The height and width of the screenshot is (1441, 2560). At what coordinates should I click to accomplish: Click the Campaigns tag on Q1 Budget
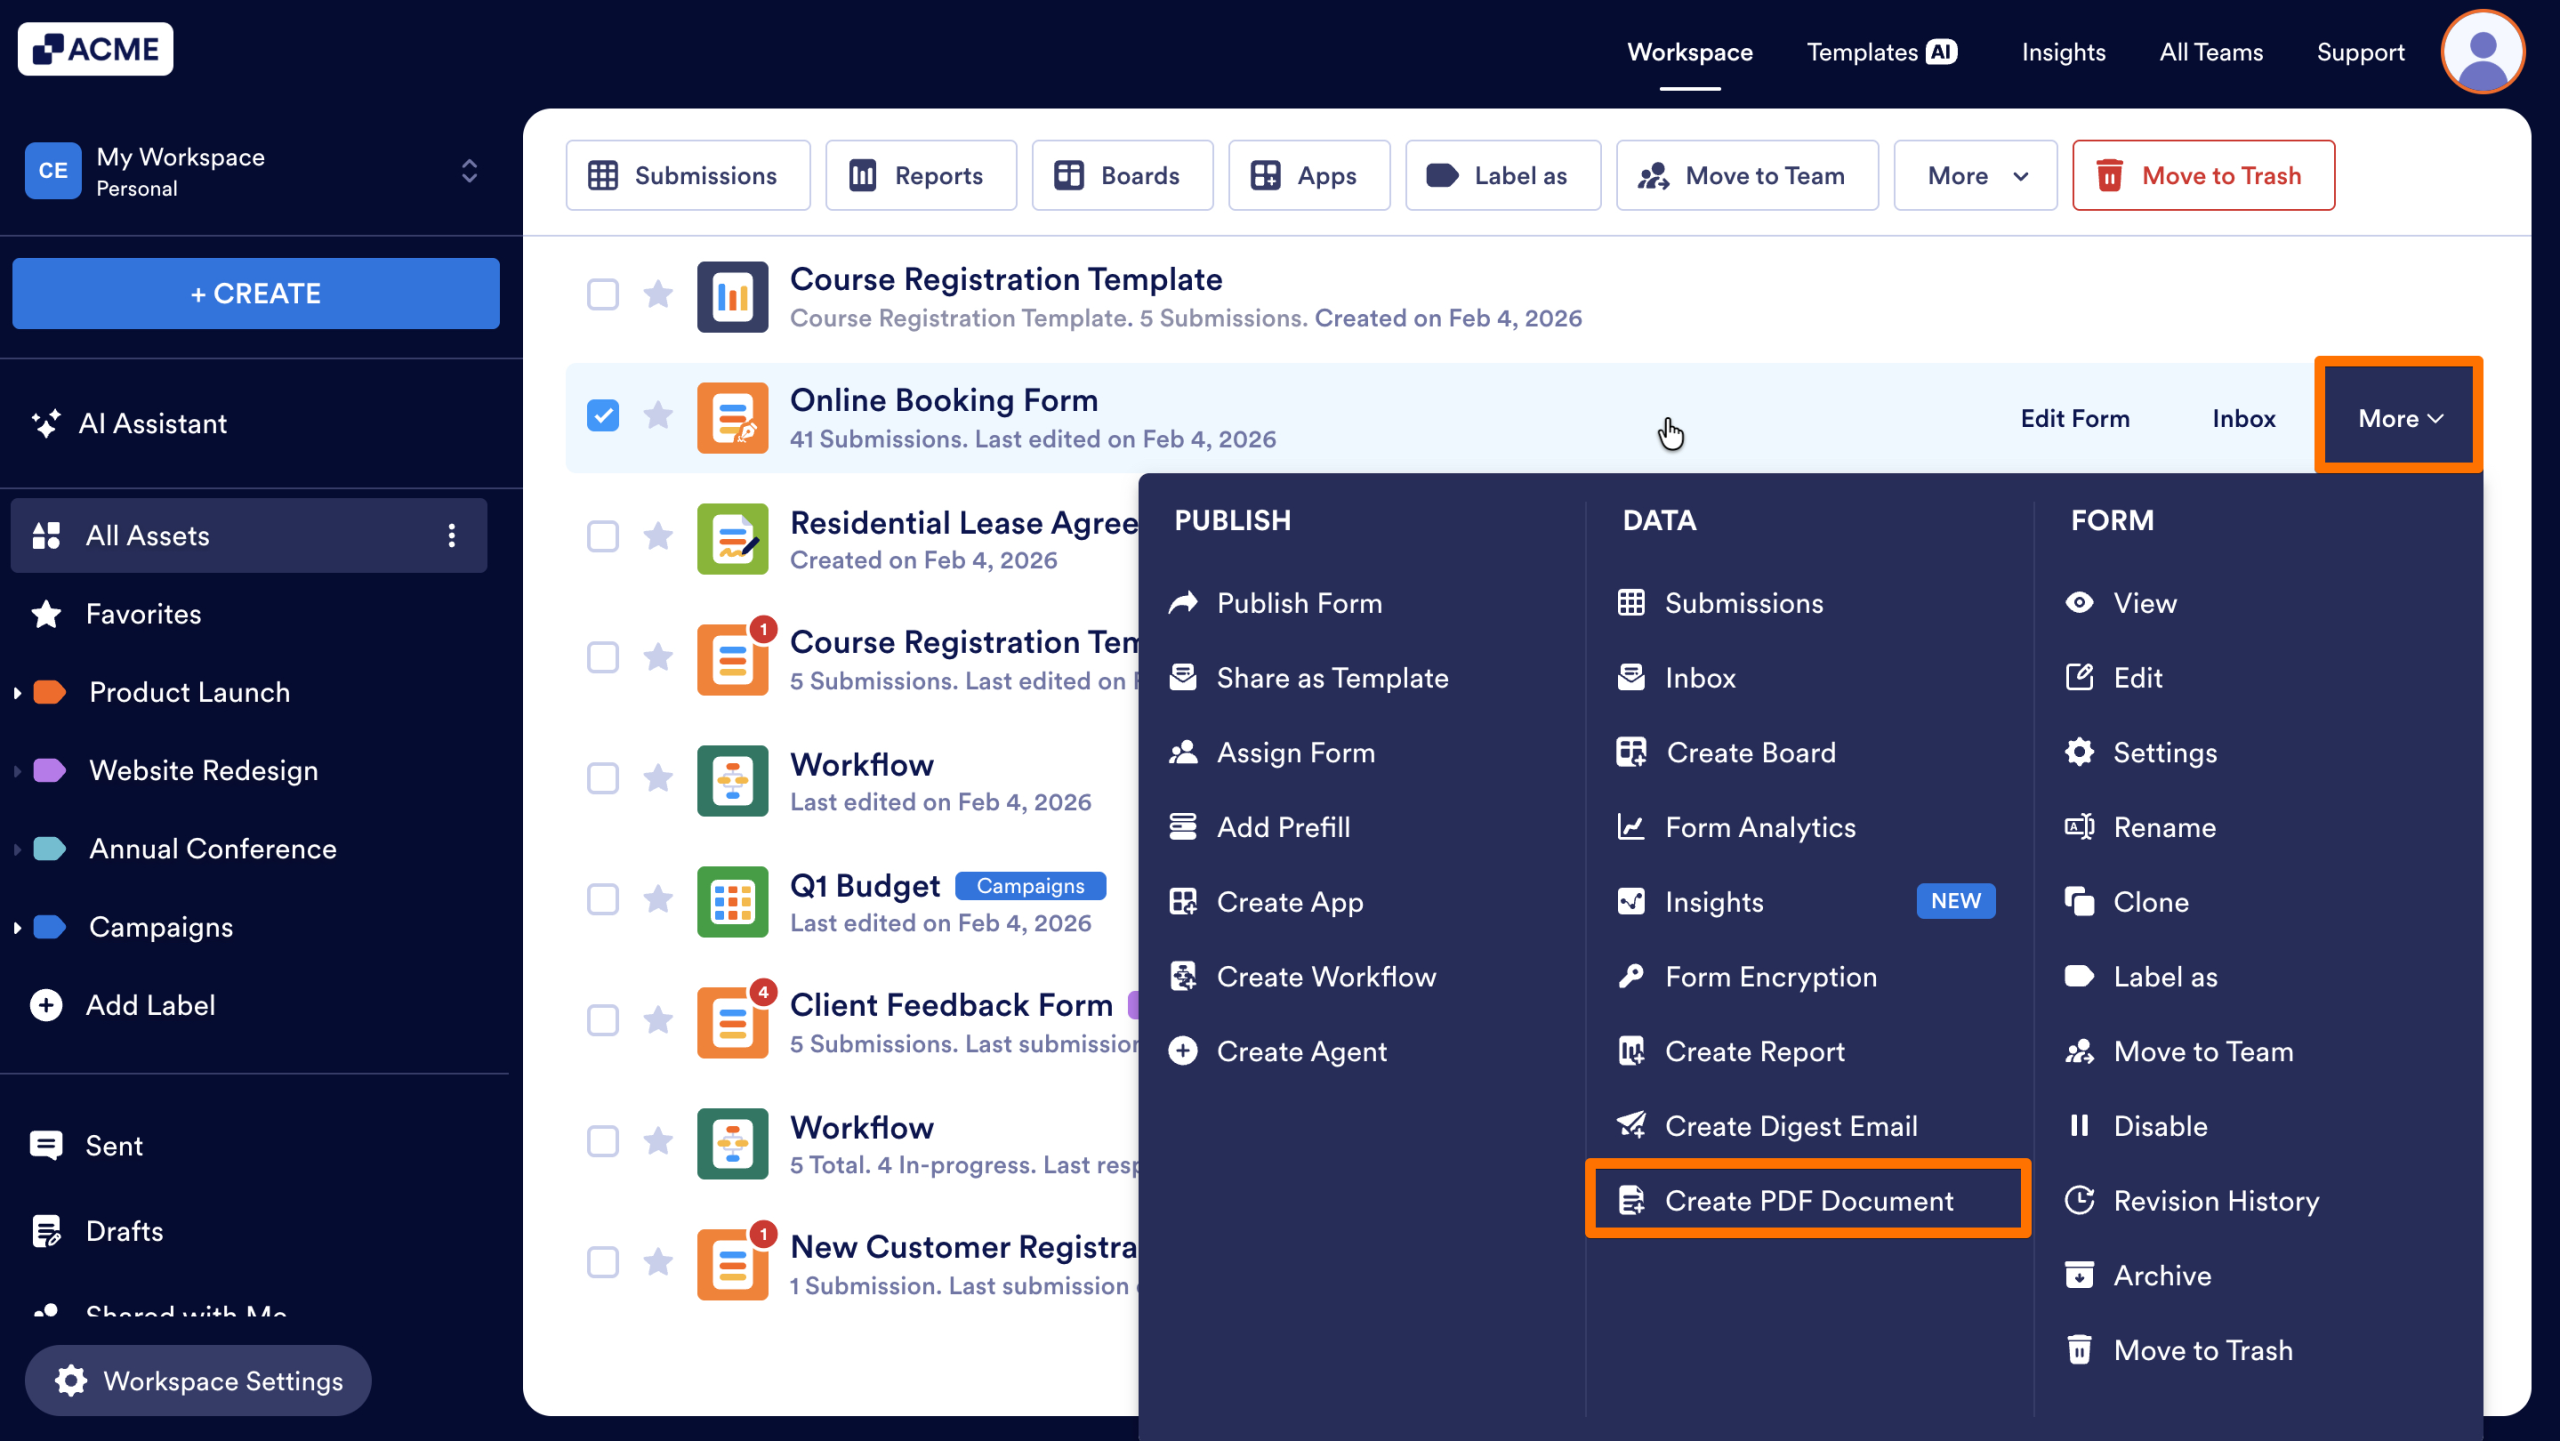(1030, 885)
